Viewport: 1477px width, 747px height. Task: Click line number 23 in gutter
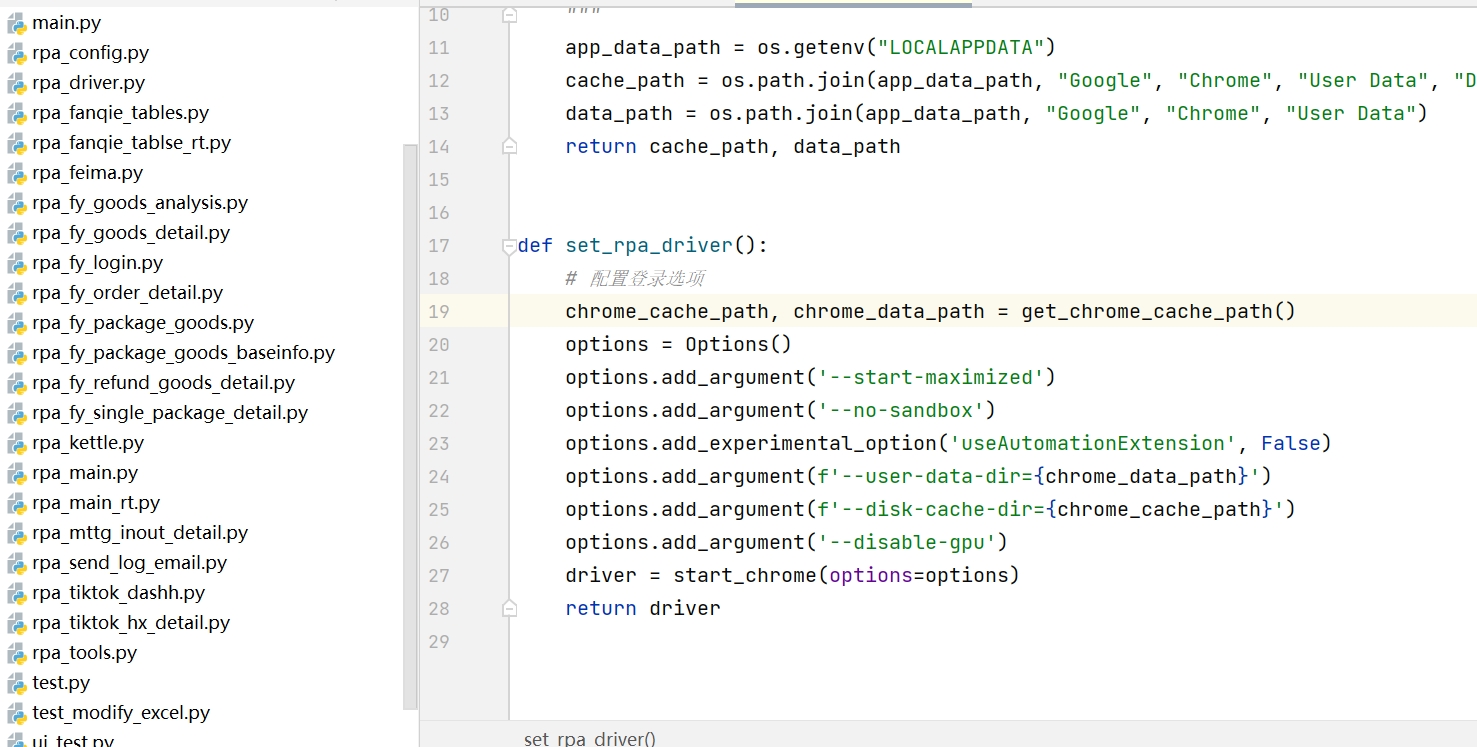[439, 443]
